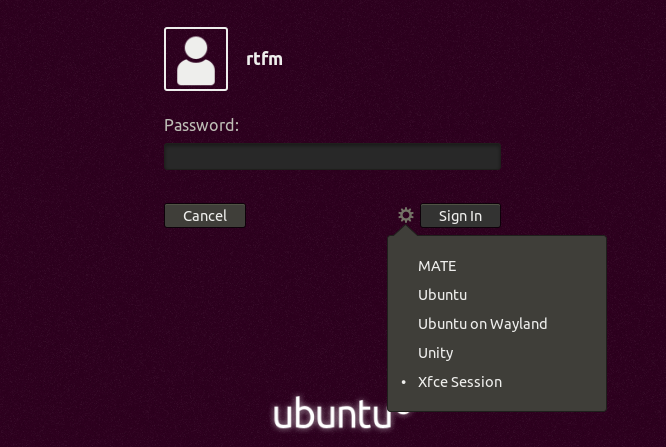Pick Ubuntu on Wayland from the list
This screenshot has width=666, height=447.
[x=482, y=324]
